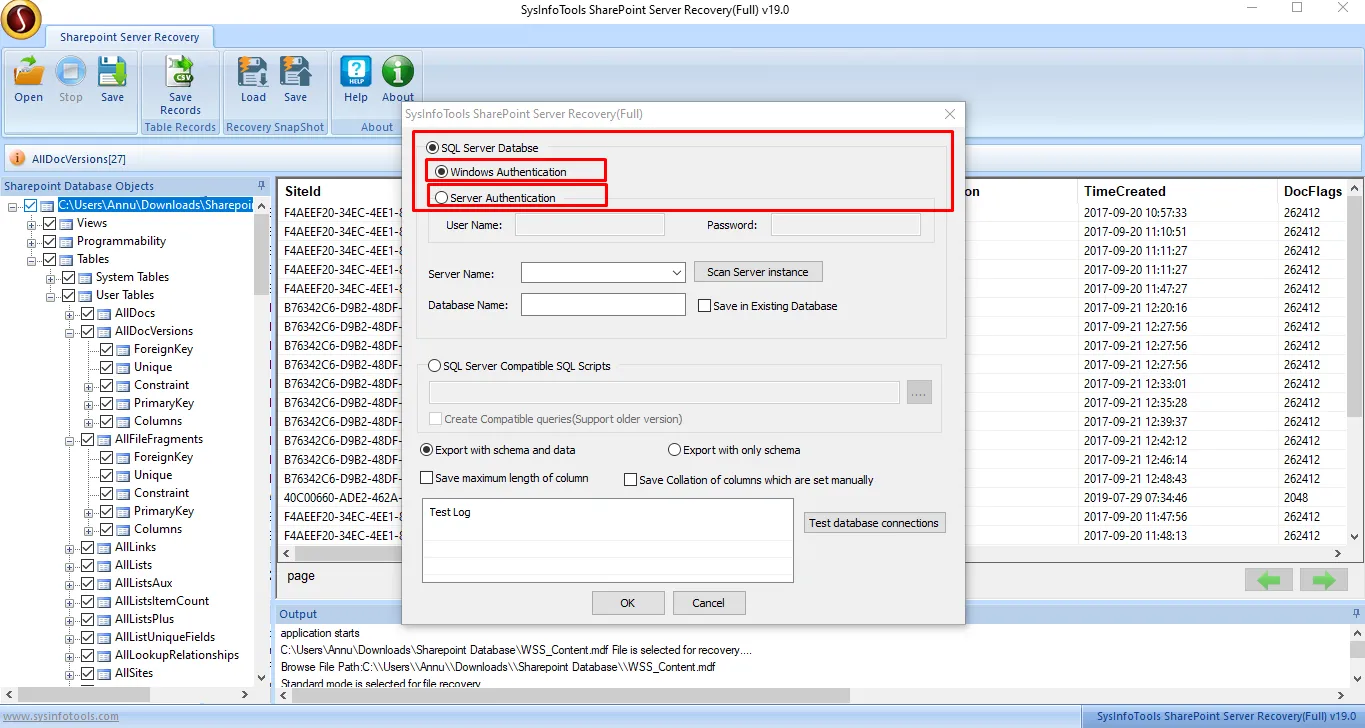Click the icon beside Programmability node
This screenshot has height=728, width=1365.
pyautogui.click(x=67, y=241)
